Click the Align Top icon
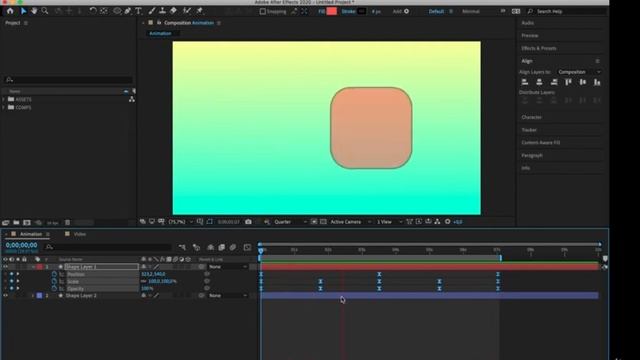Viewport: 640px width, 360px height. click(x=568, y=82)
